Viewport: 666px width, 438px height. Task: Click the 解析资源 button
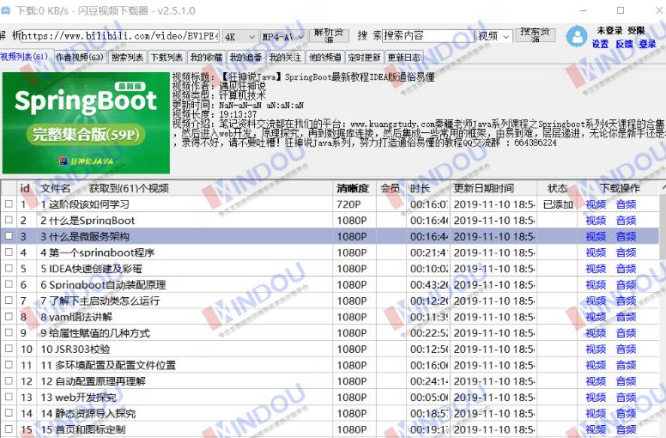pos(329,36)
